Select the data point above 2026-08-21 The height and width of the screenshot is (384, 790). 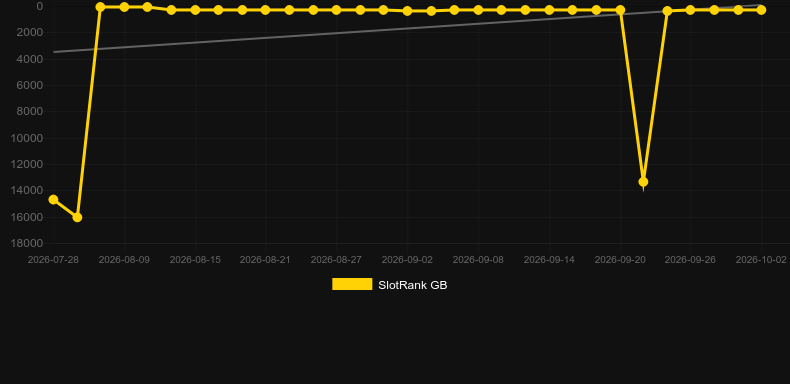266,10
